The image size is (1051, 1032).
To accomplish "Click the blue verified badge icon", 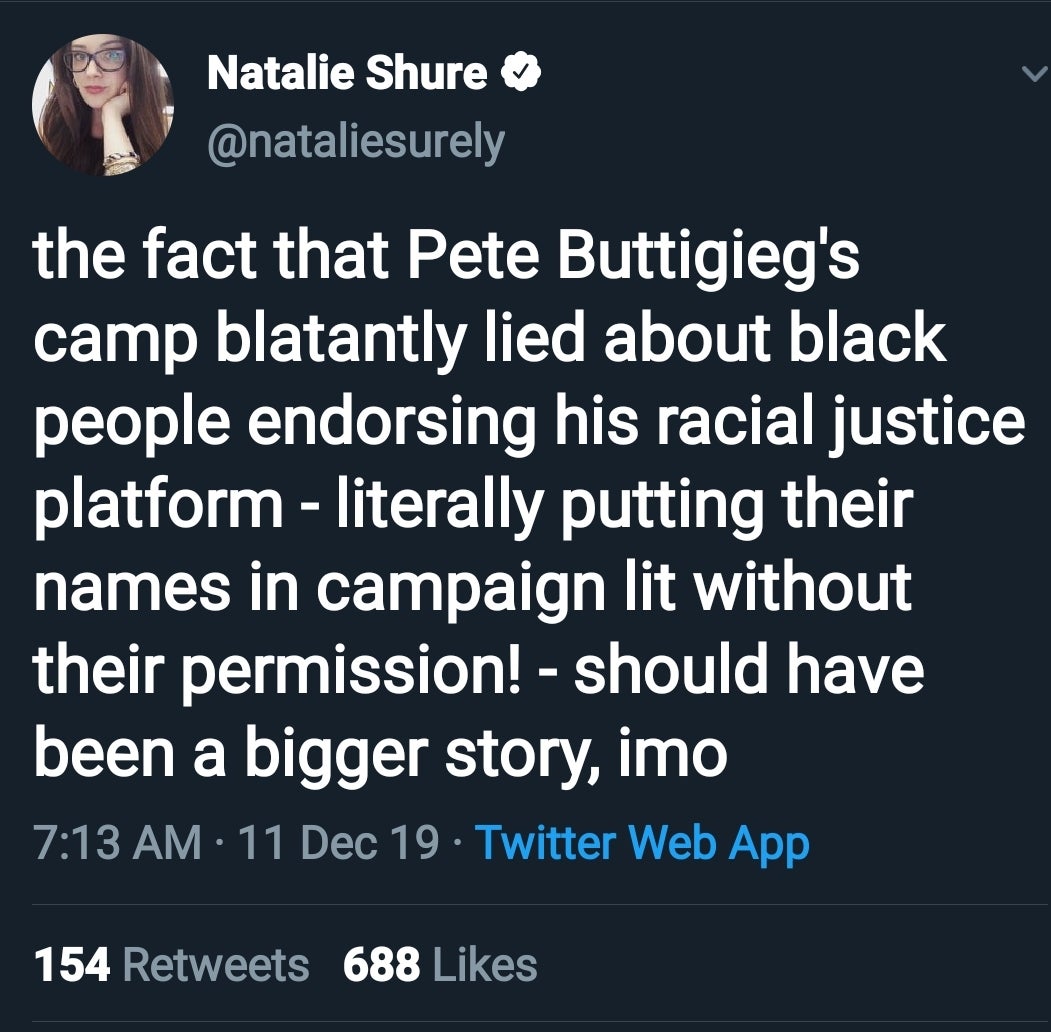I will pos(520,72).
